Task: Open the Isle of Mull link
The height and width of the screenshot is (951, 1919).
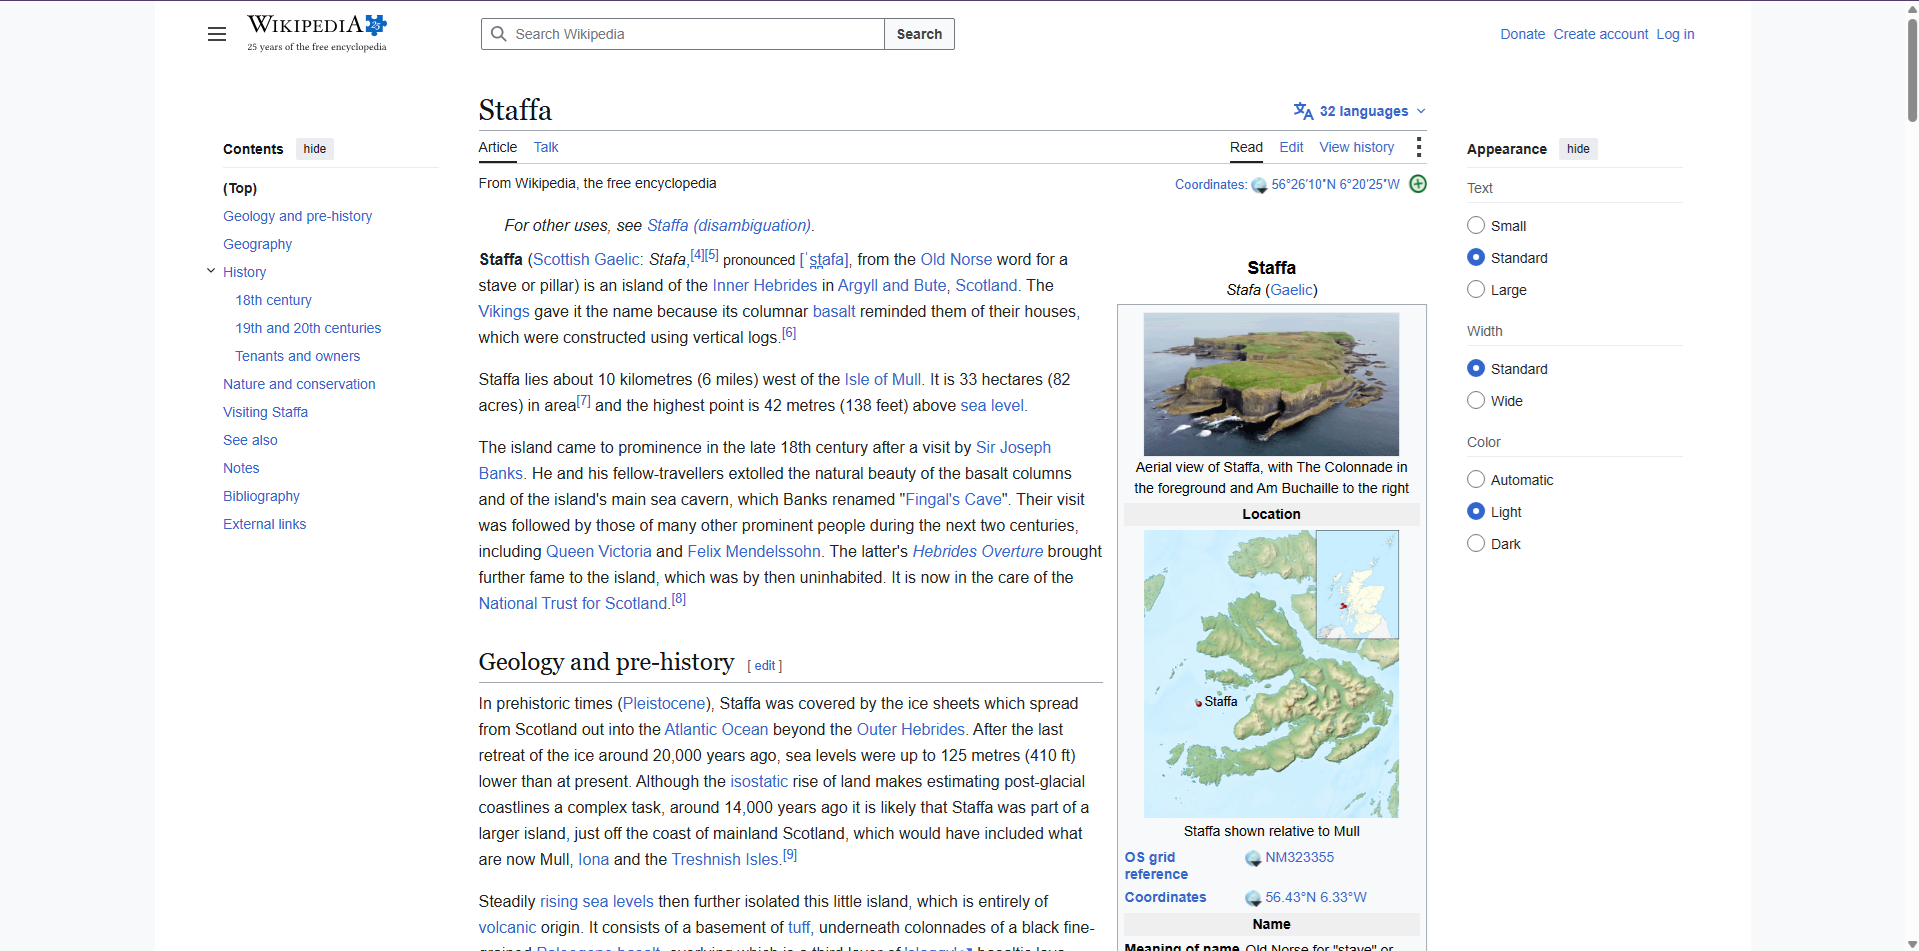Action: click(883, 380)
